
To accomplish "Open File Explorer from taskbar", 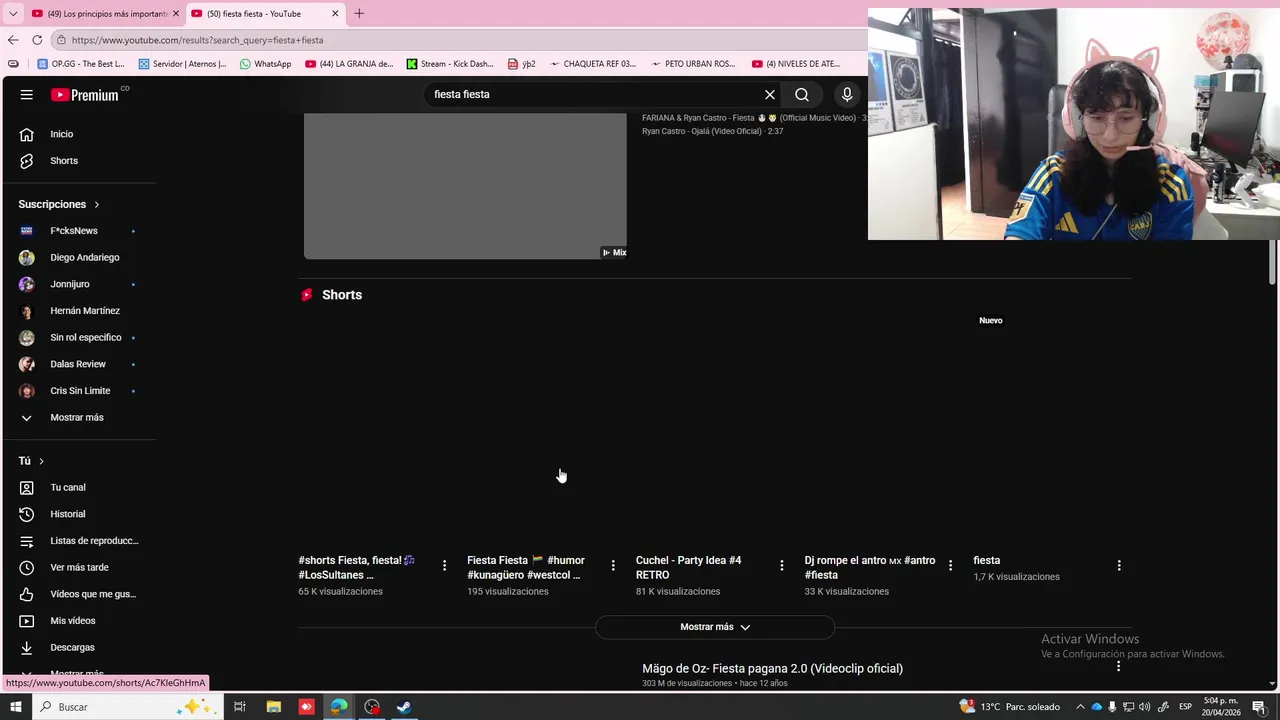I will tap(273, 707).
